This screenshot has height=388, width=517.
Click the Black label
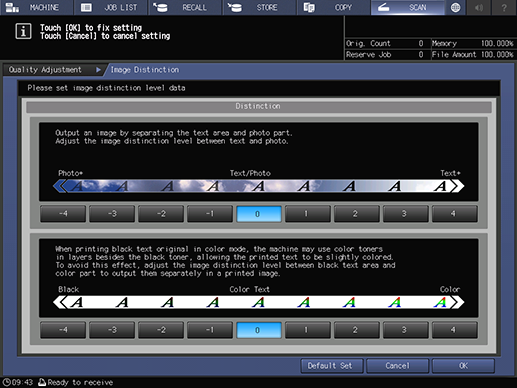[x=68, y=289]
